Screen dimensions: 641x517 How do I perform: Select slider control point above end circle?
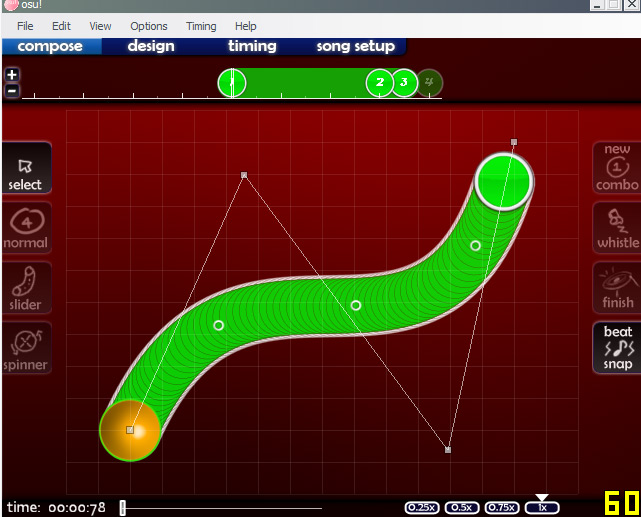514,142
